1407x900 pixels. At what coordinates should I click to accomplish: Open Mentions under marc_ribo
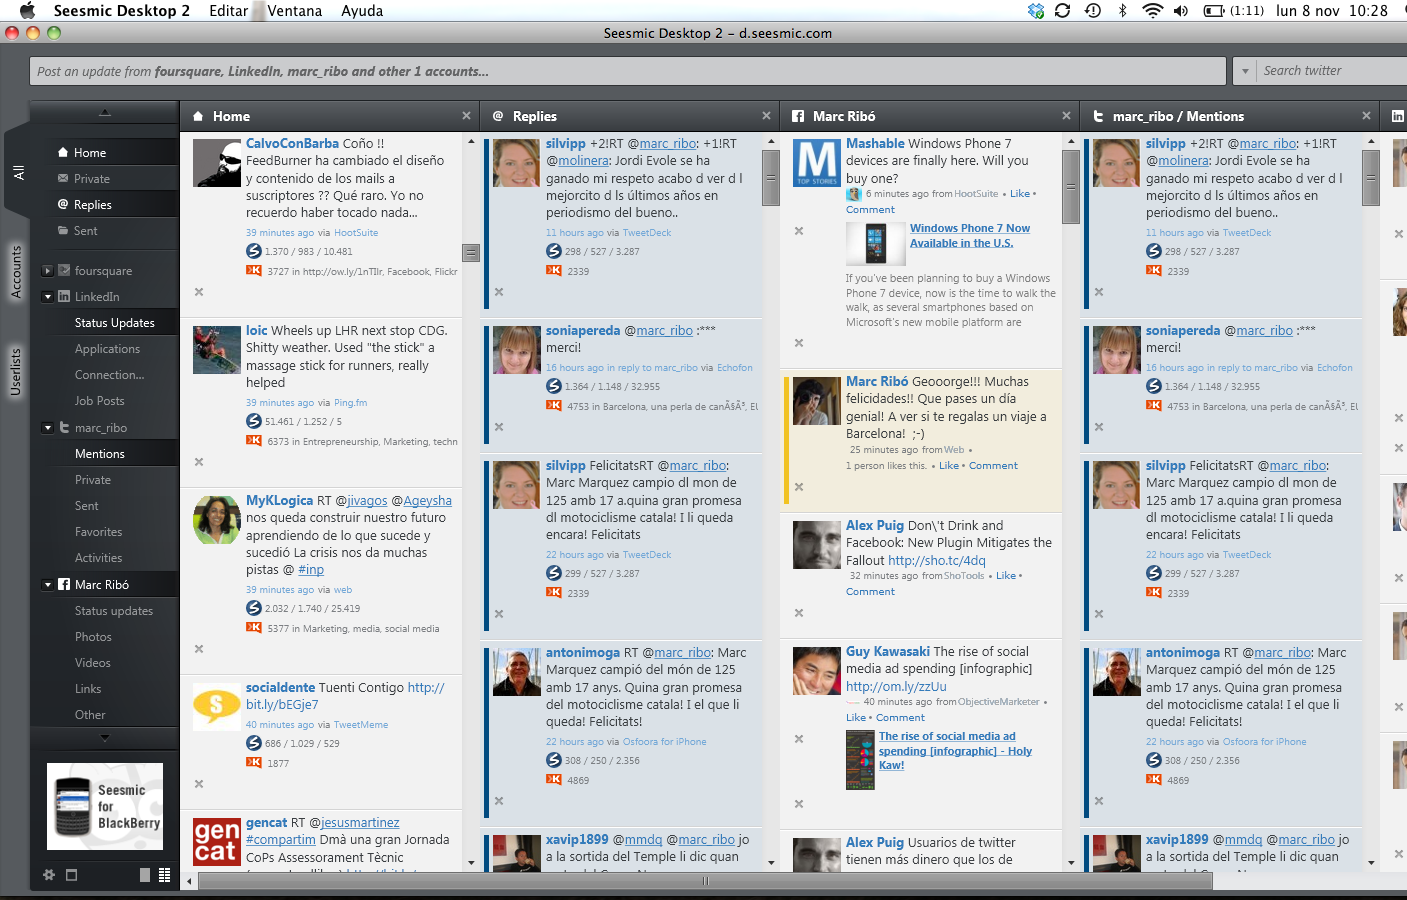coord(100,454)
